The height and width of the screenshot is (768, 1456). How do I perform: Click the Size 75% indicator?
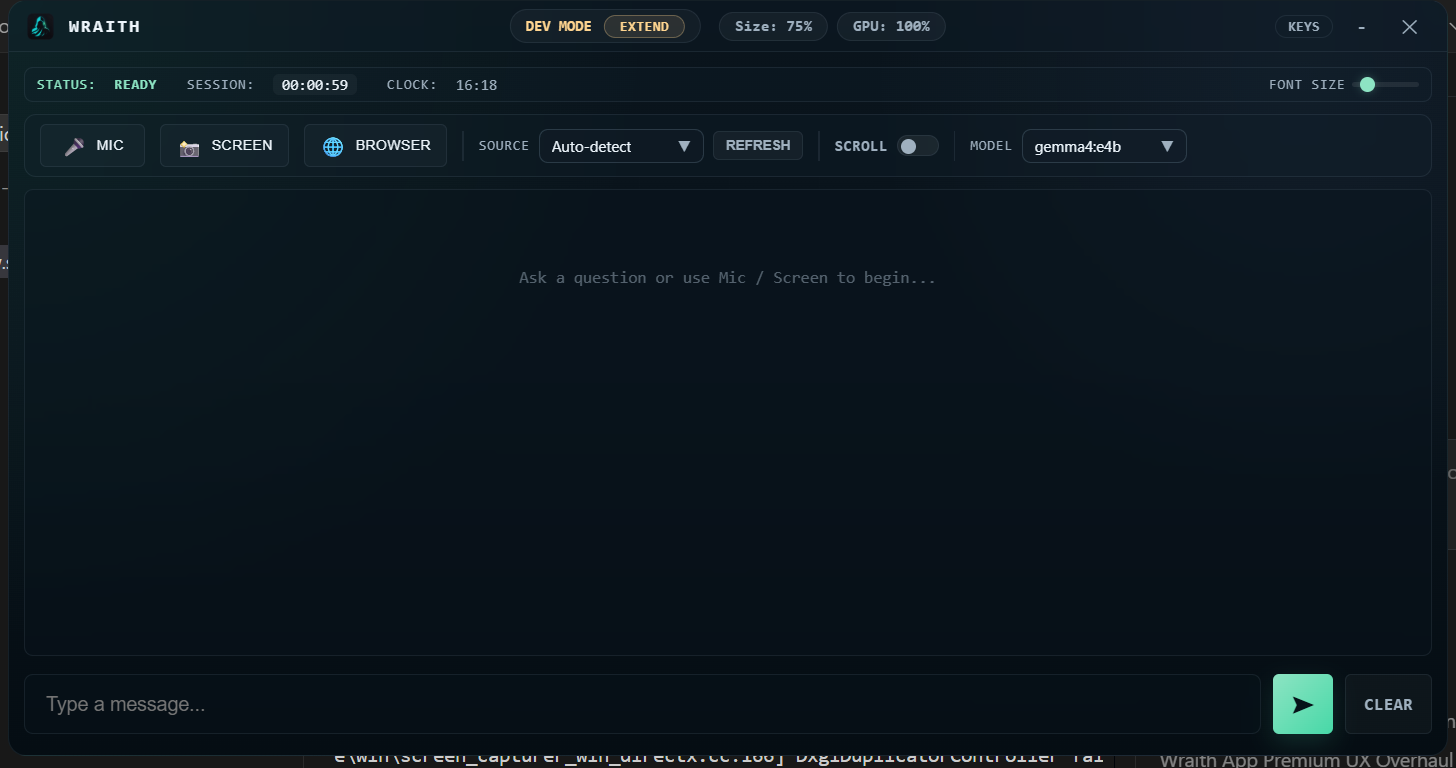click(x=772, y=26)
